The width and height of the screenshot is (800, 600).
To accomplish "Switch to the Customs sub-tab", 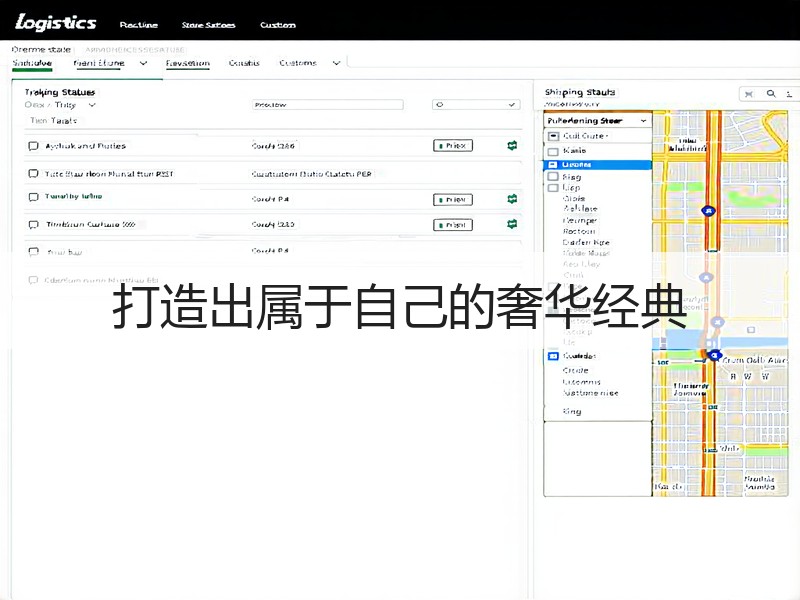I will point(298,63).
